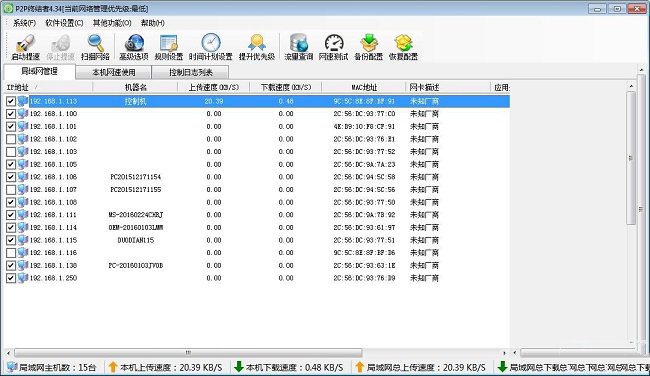Uncheck the checkbox for 192.168.1.113

(x=11, y=101)
